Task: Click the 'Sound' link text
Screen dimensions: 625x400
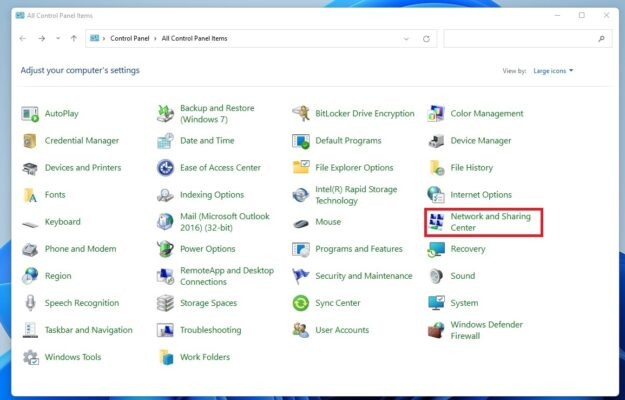Action: (463, 276)
